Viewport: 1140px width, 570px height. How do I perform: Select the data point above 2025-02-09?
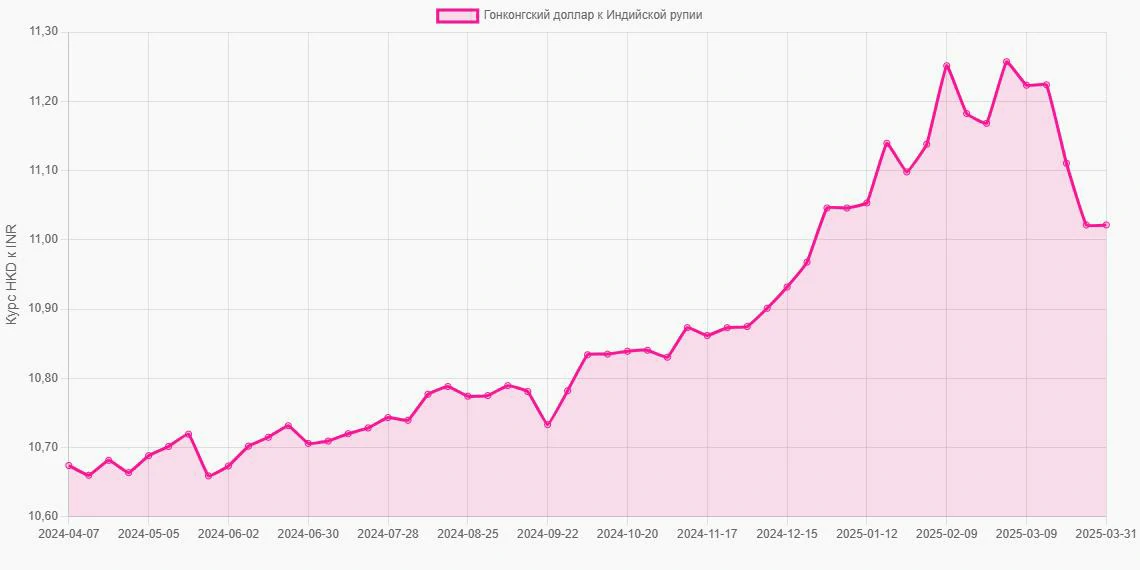tap(946, 66)
